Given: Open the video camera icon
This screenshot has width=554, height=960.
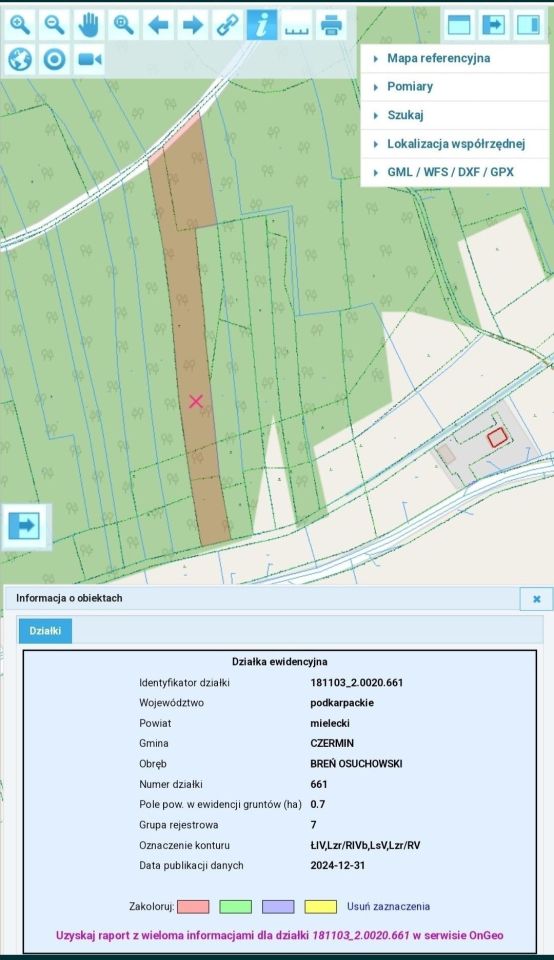Looking at the screenshot, I should (89, 59).
